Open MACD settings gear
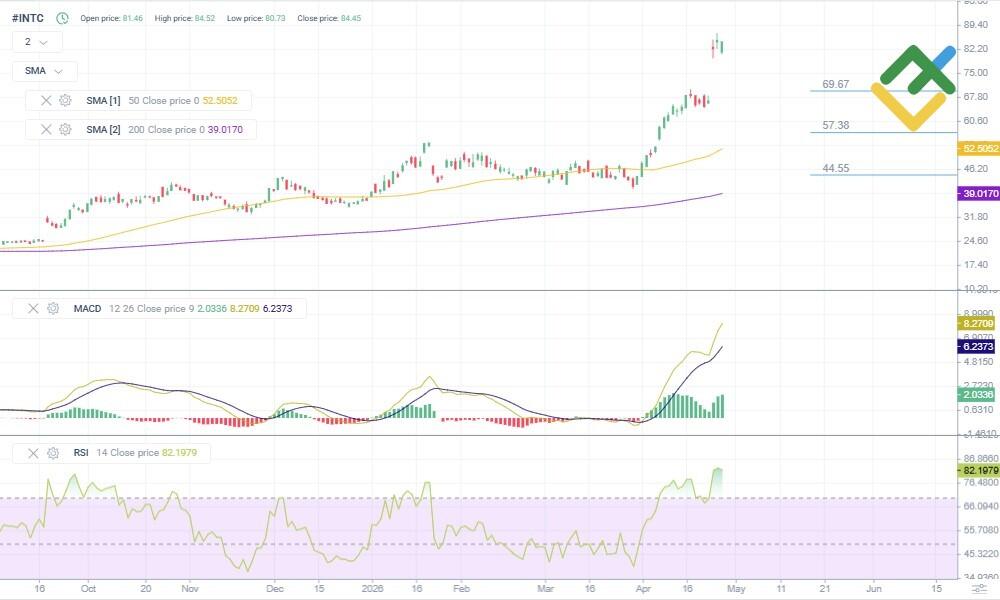Image resolution: width=1000 pixels, height=600 pixels. (x=53, y=309)
